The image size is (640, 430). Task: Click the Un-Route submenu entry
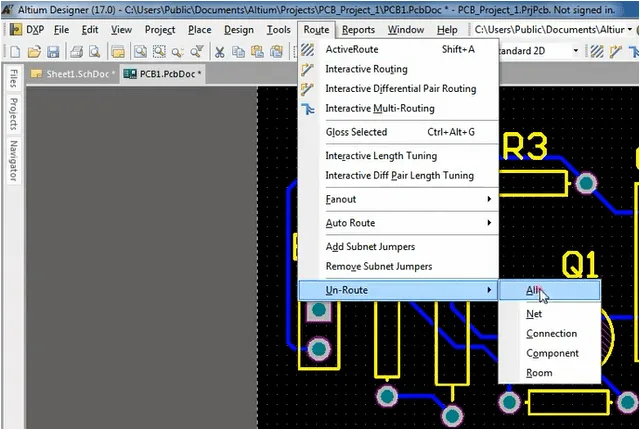[x=399, y=290]
